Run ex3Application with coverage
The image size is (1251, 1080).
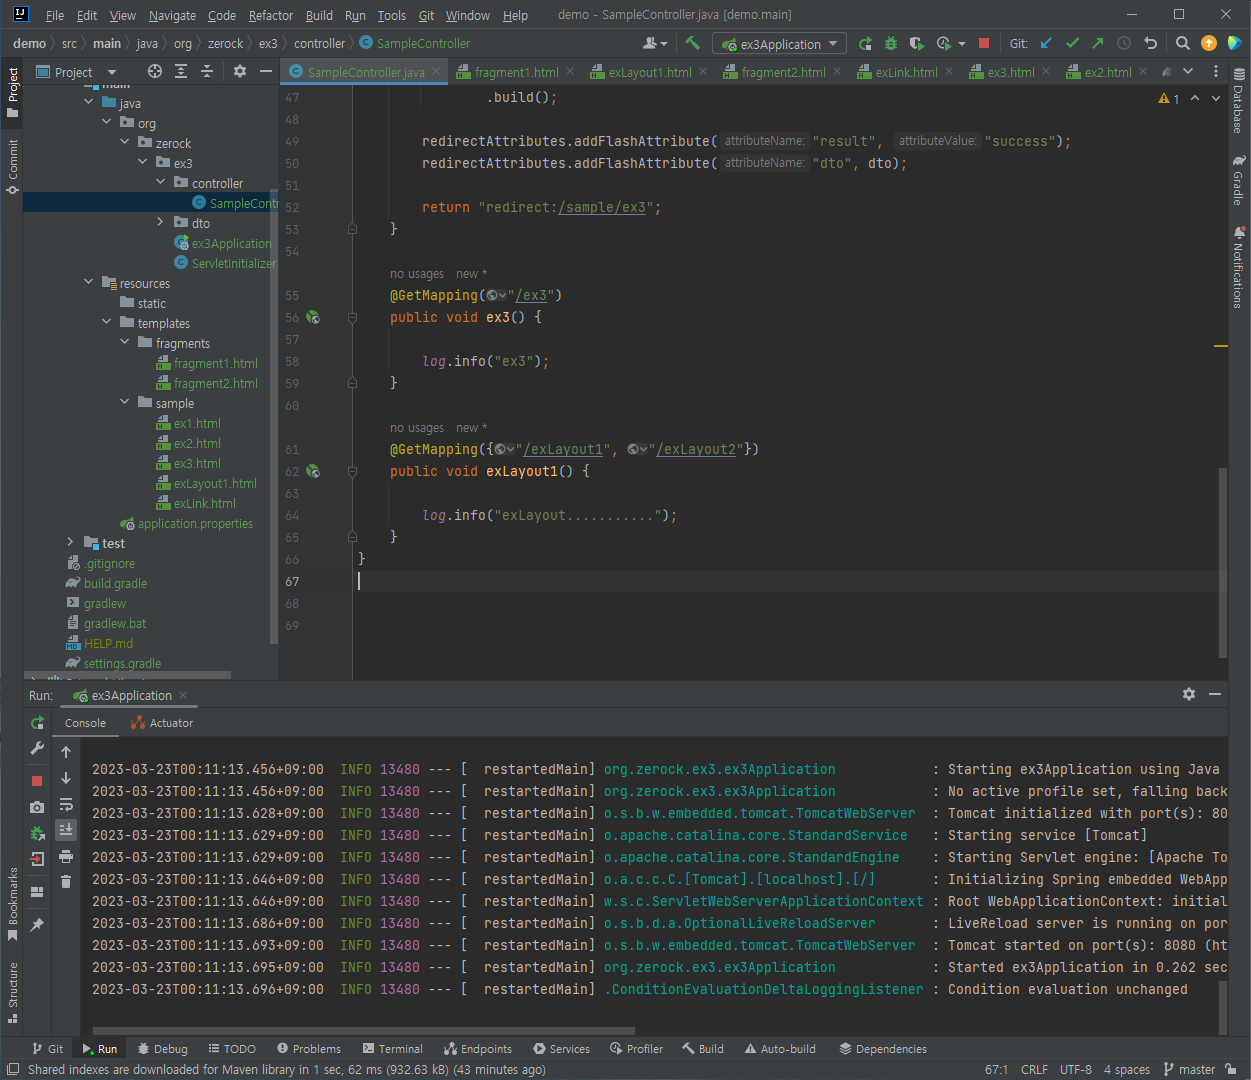[x=917, y=43]
